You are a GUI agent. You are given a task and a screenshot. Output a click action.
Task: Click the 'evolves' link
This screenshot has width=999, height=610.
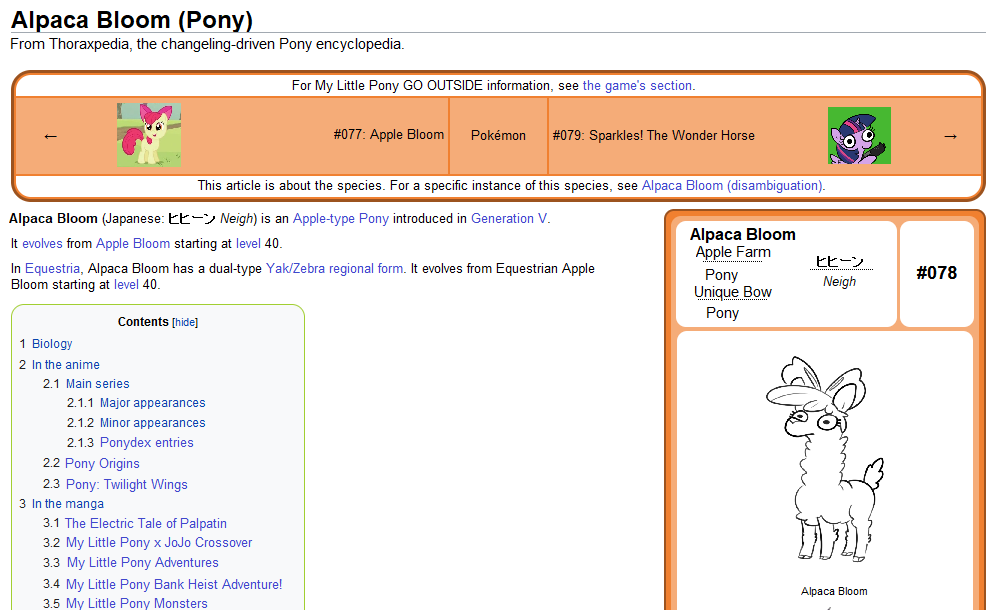[42, 243]
